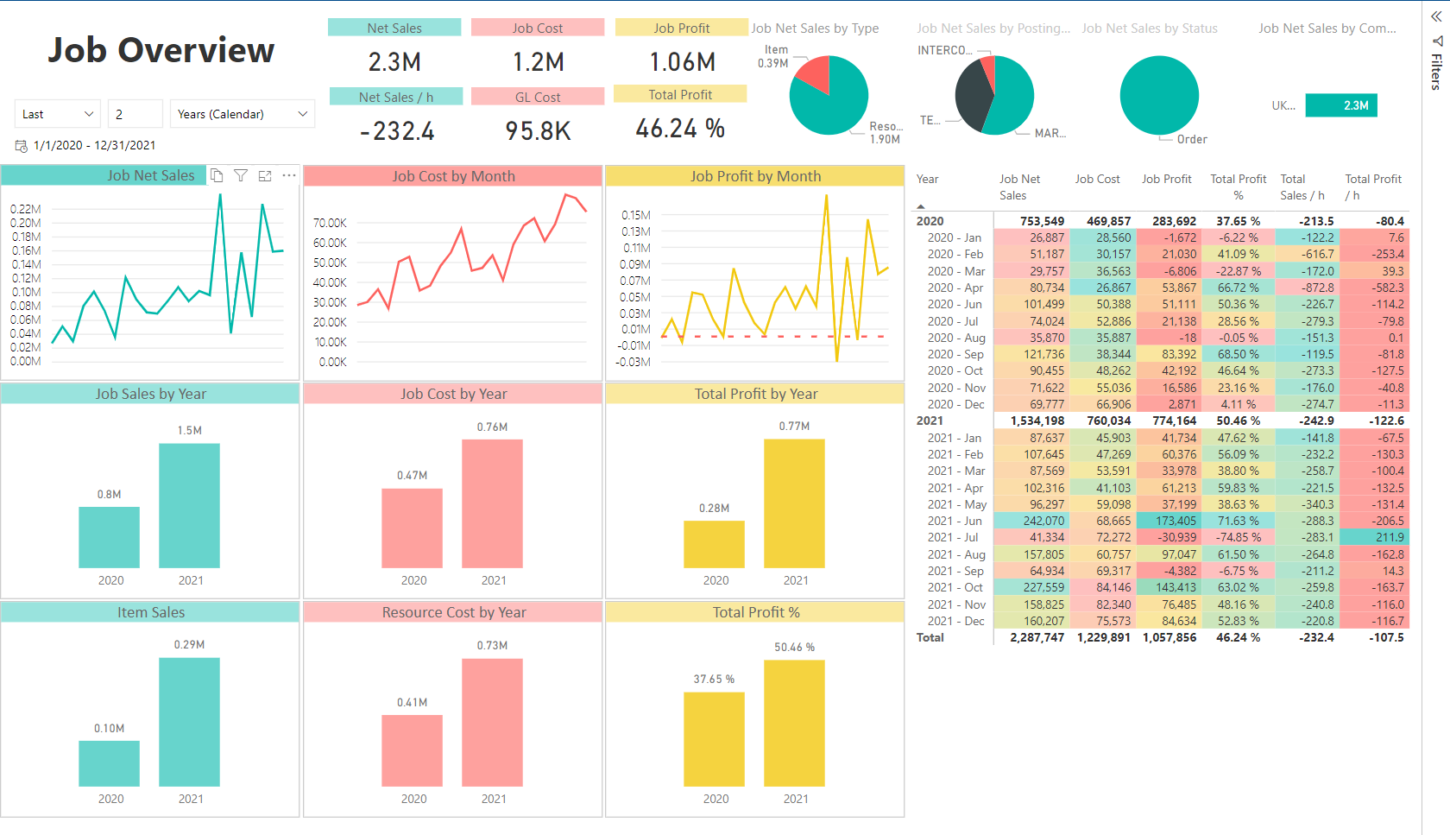The height and width of the screenshot is (835, 1450).
Task: Click the number field showing 2
Action: click(x=135, y=114)
